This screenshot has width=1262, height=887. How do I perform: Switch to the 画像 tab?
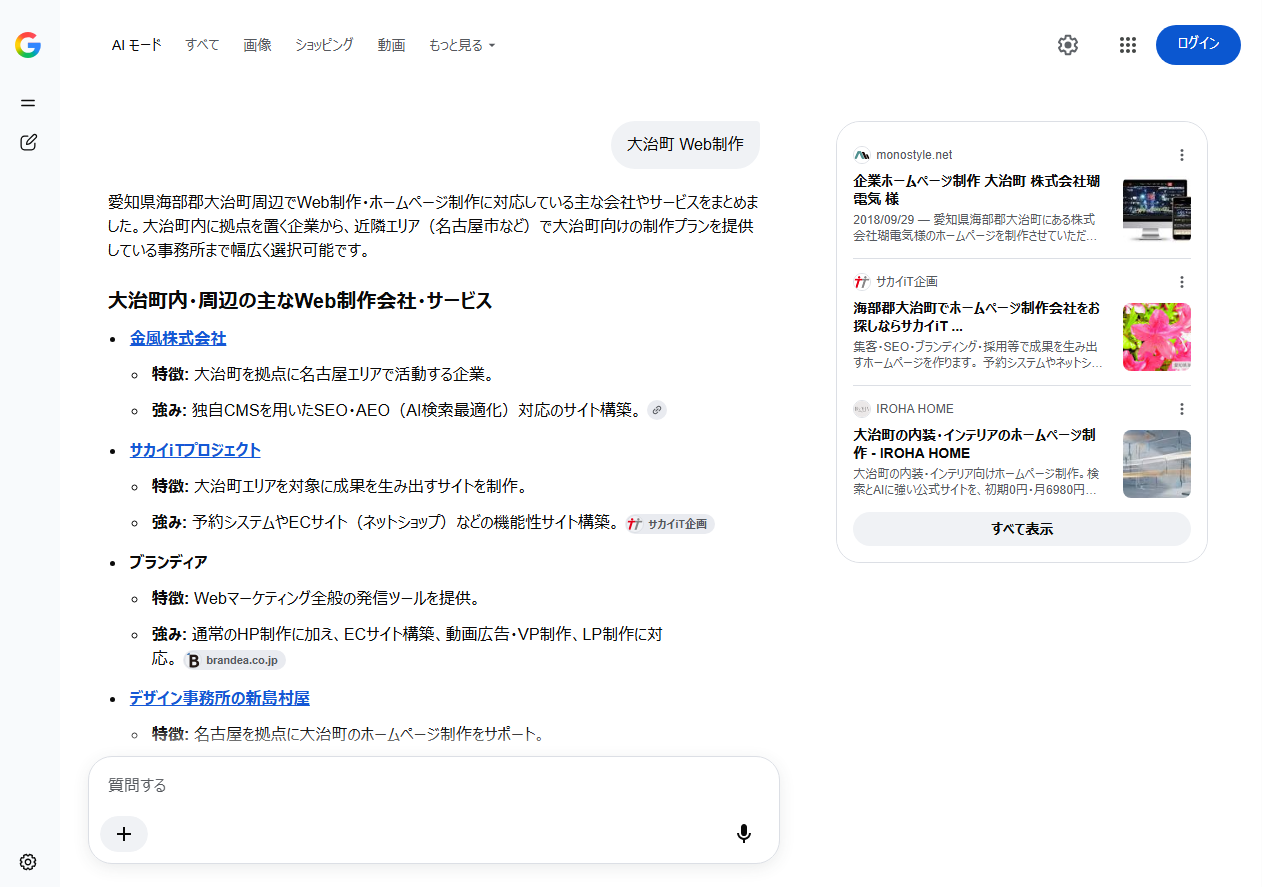tap(257, 45)
